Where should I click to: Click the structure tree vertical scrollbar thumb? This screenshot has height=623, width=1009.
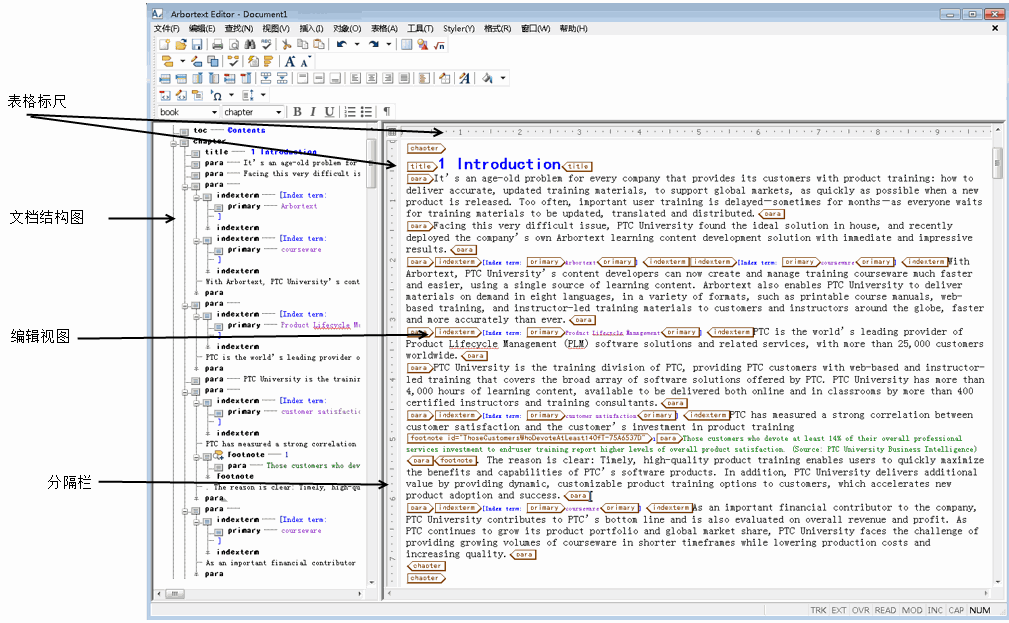point(371,163)
